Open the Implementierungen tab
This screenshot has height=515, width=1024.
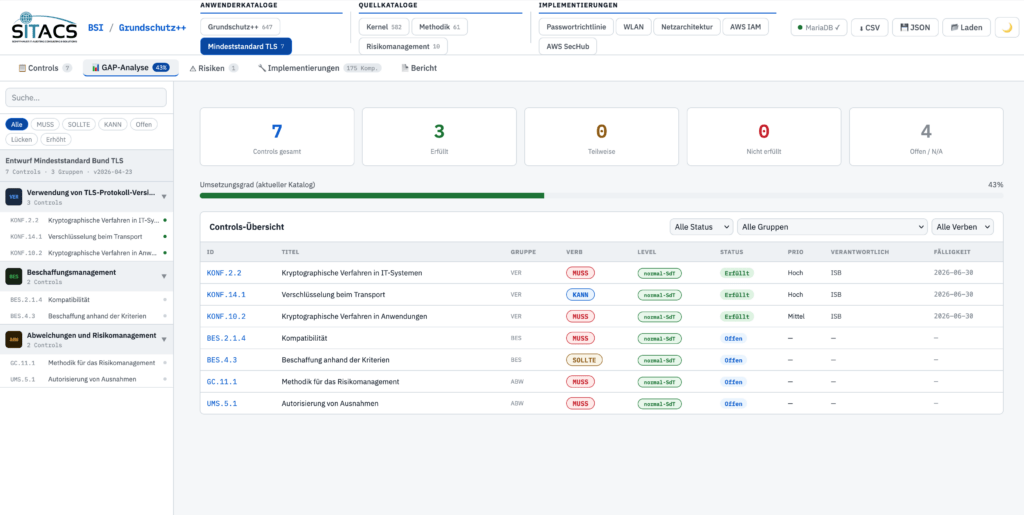point(319,68)
